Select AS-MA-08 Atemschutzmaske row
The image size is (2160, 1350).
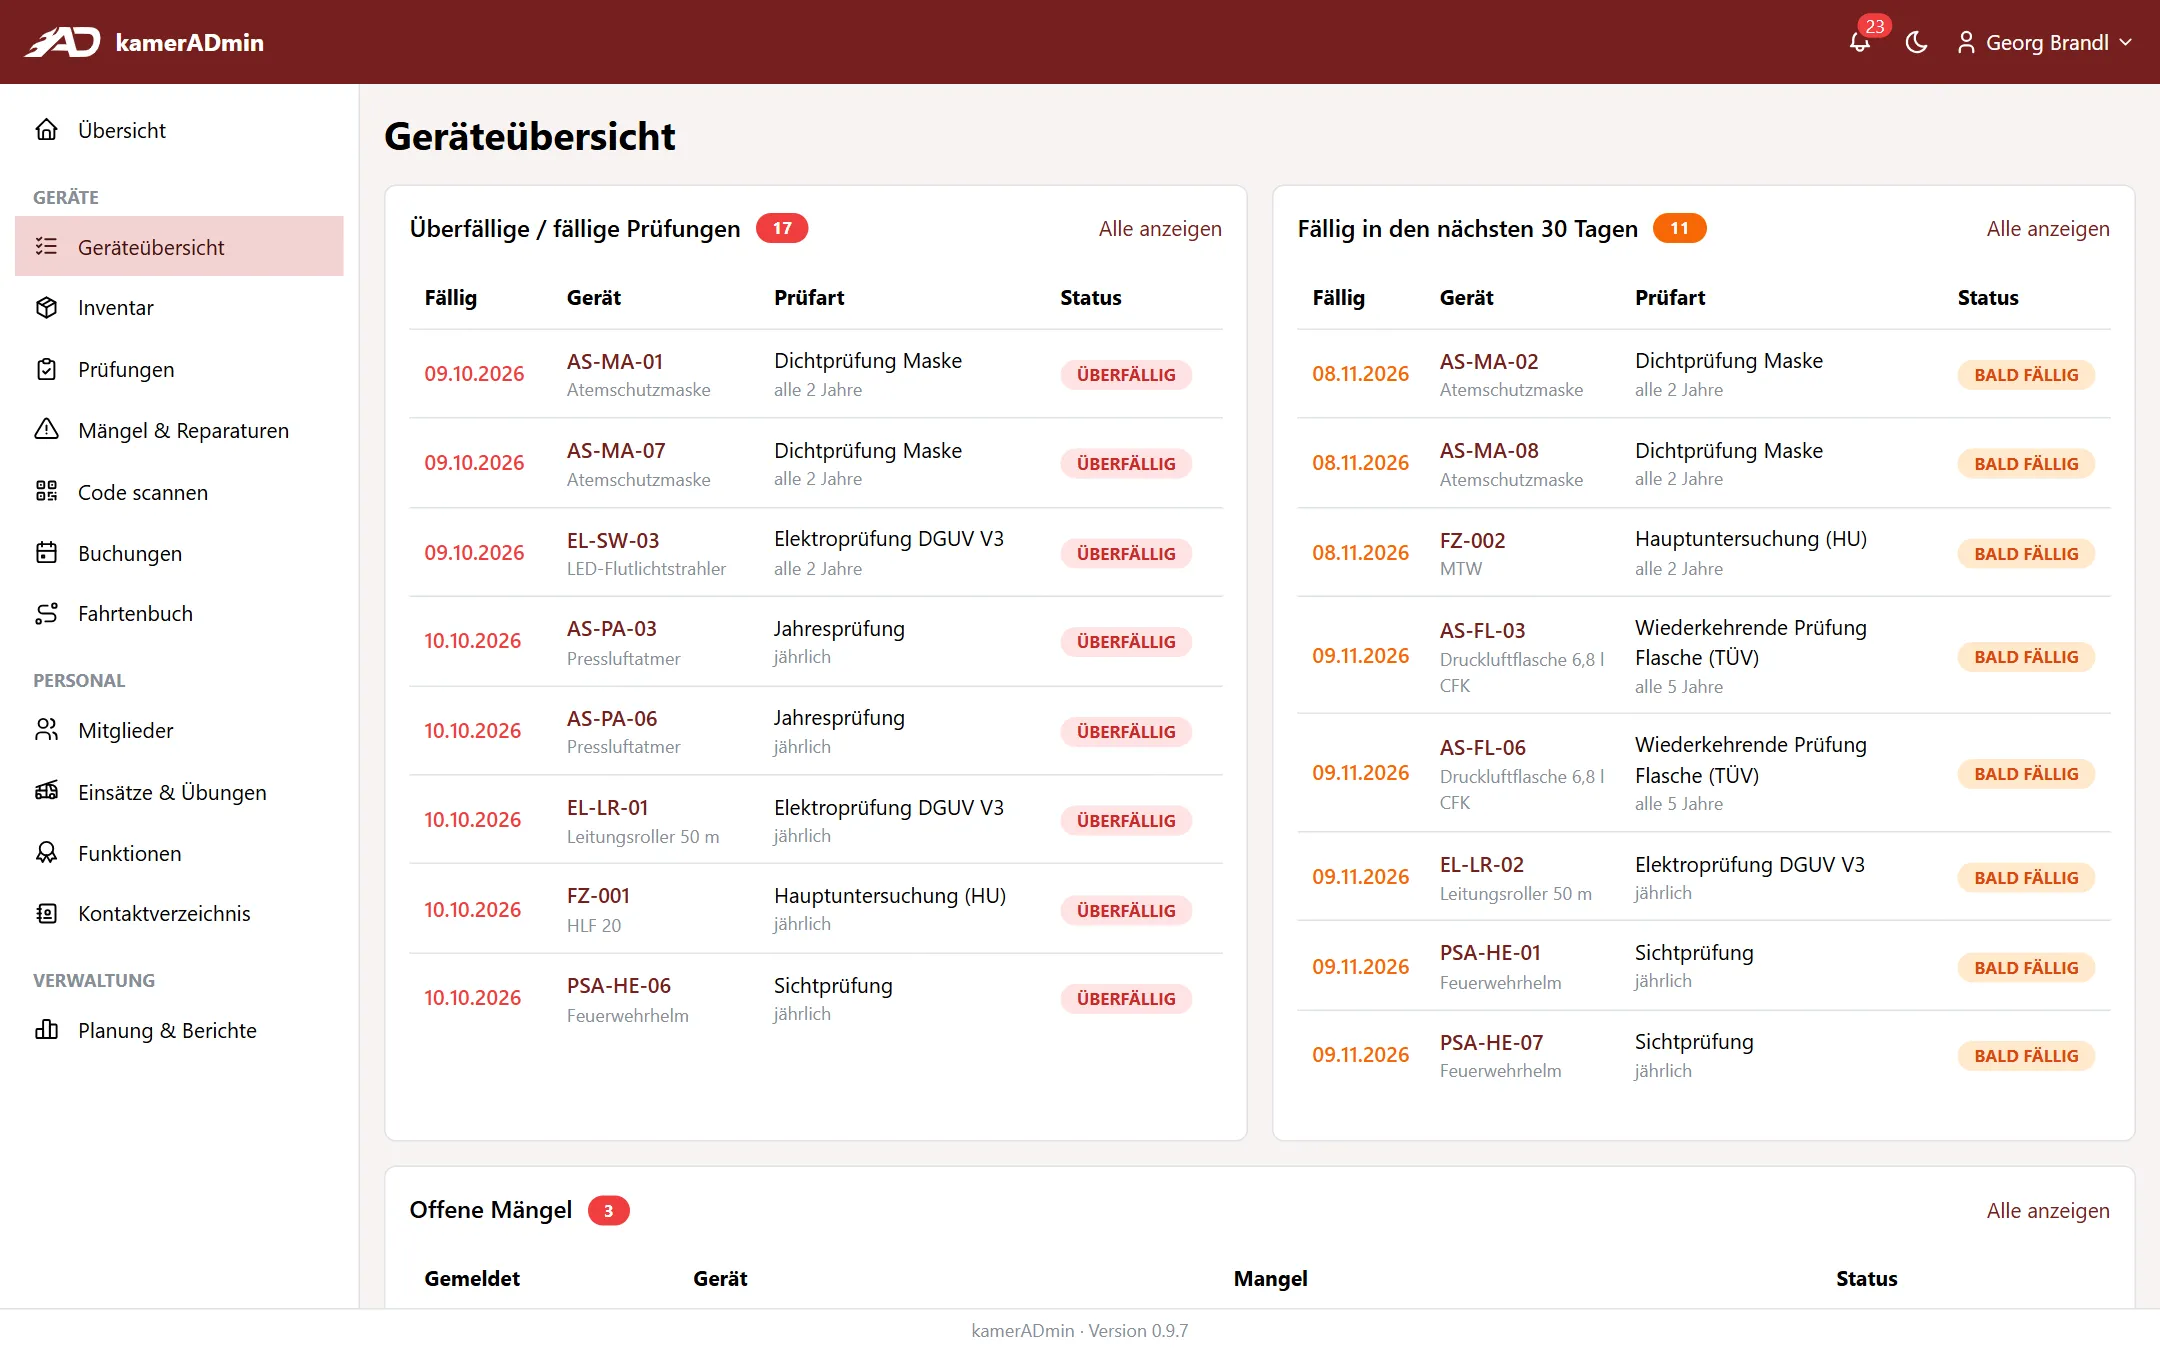click(x=1704, y=463)
